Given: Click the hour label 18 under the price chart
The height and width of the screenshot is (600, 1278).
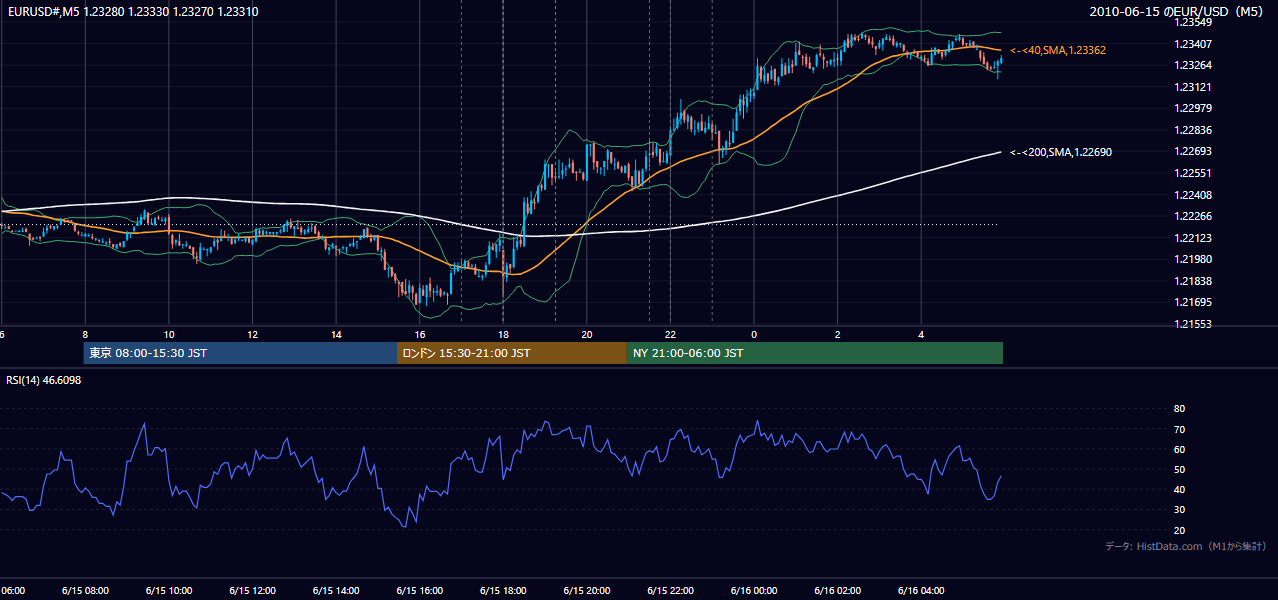Looking at the screenshot, I should pos(503,335).
